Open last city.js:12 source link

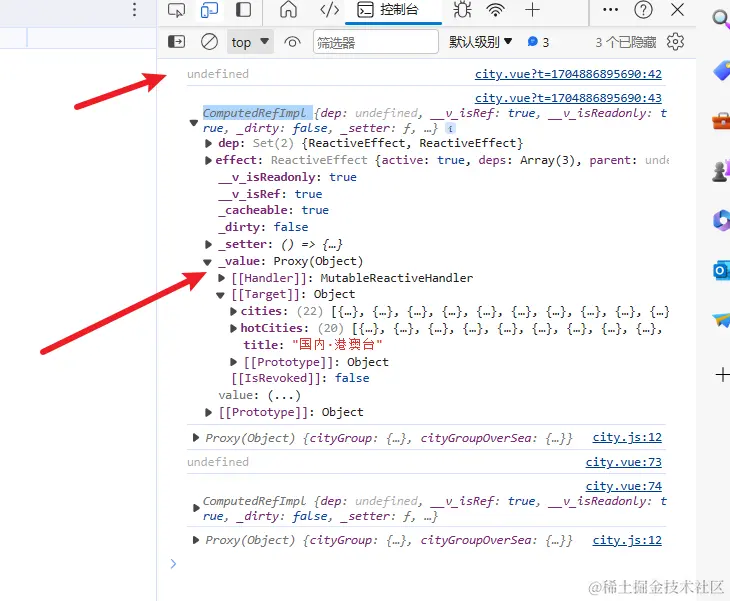tap(627, 540)
